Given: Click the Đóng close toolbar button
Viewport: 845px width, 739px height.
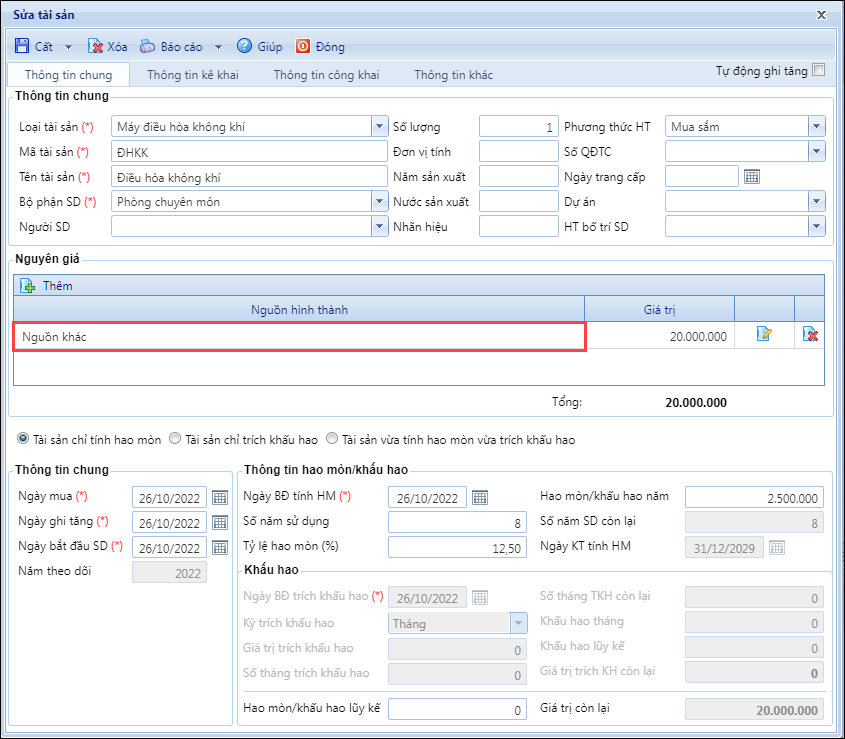Looking at the screenshot, I should tap(303, 46).
